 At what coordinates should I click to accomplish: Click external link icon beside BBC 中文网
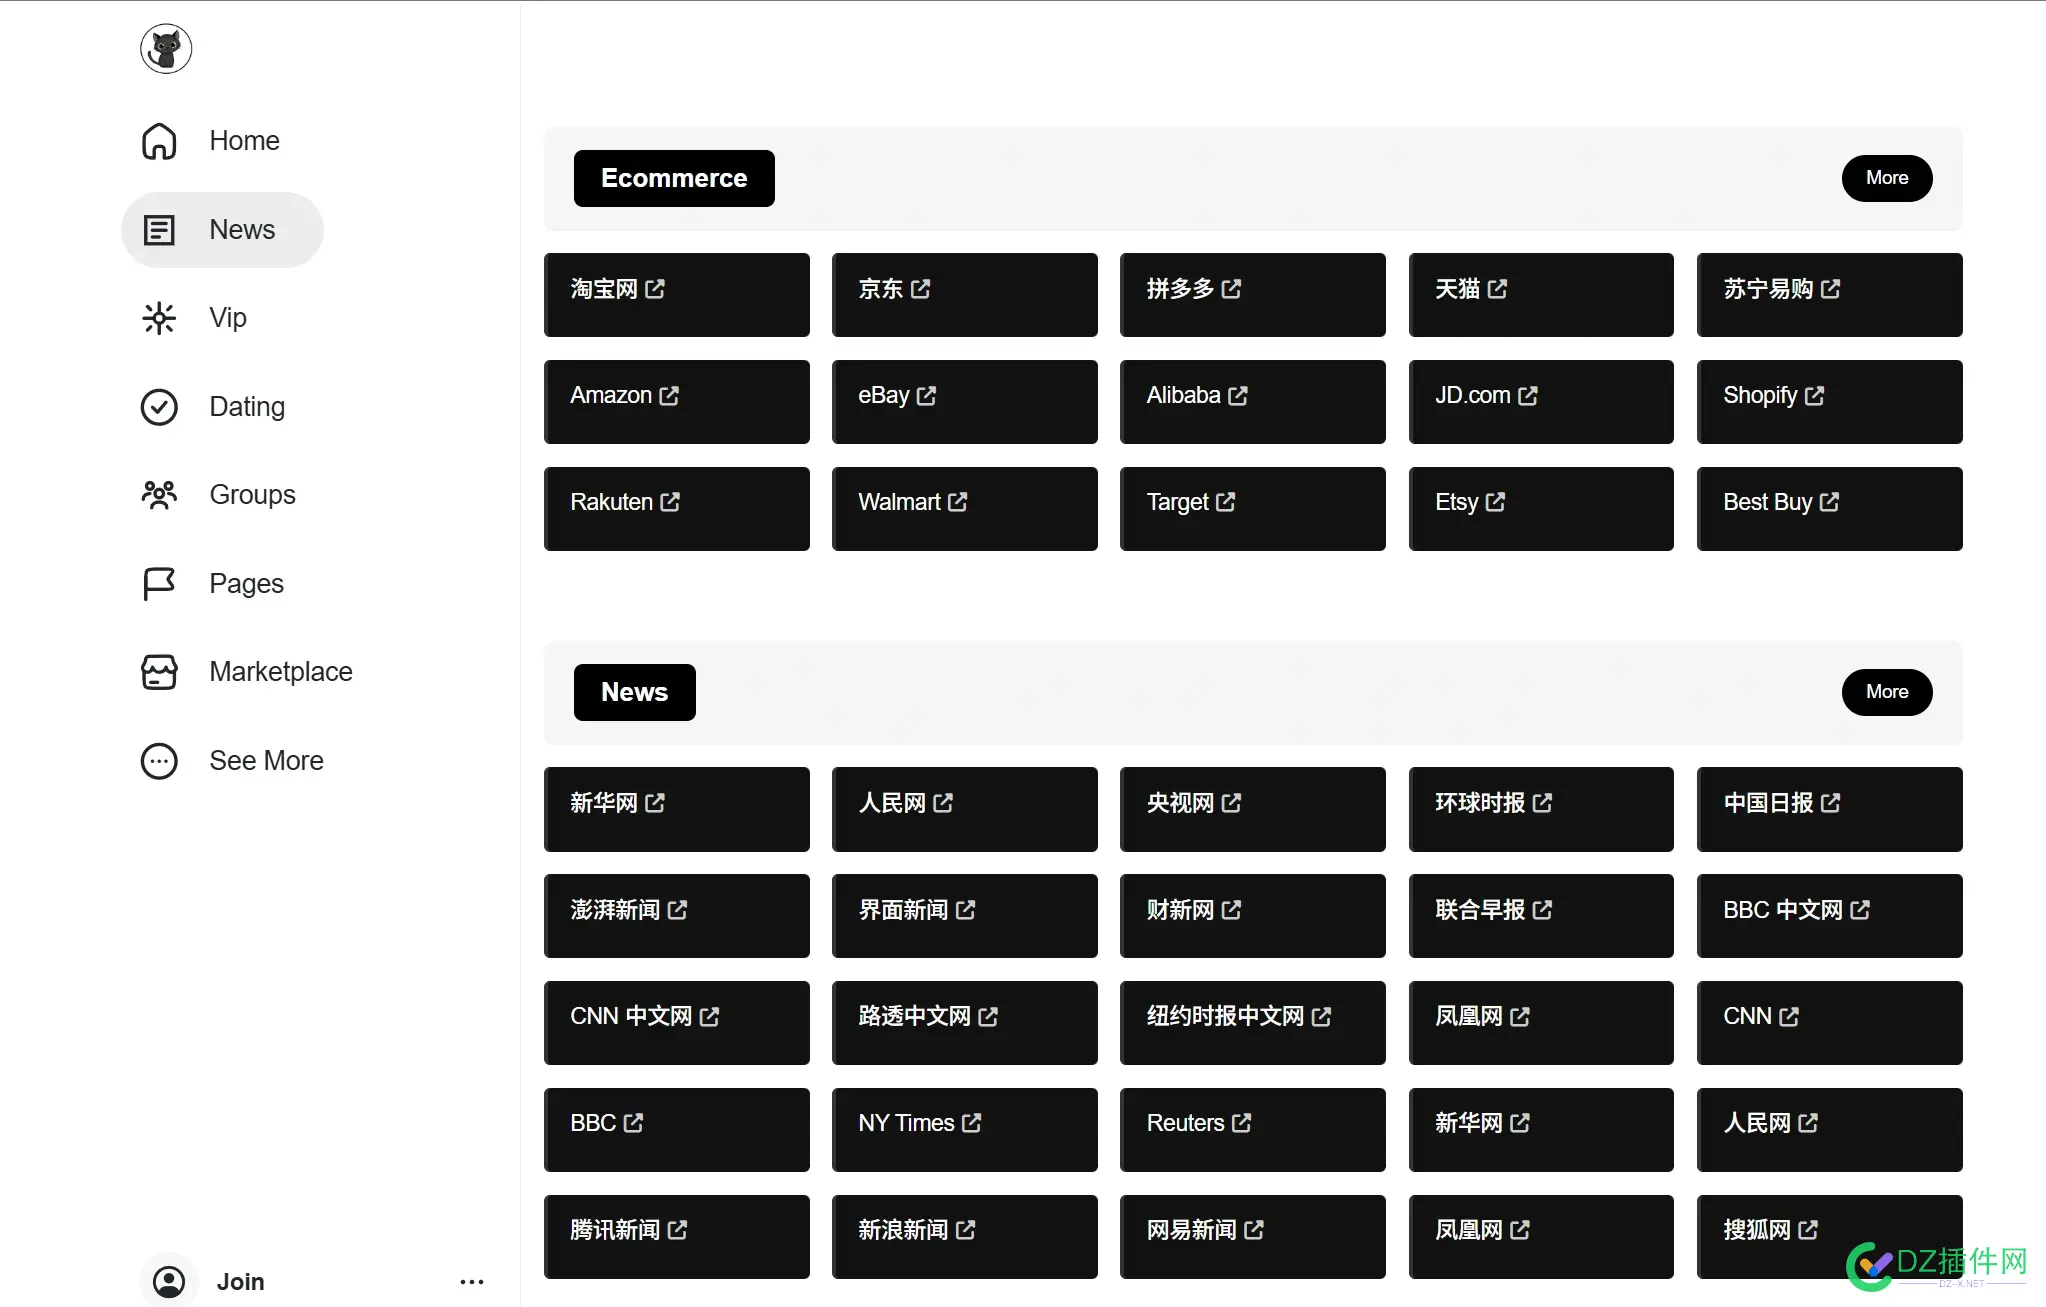coord(1860,910)
